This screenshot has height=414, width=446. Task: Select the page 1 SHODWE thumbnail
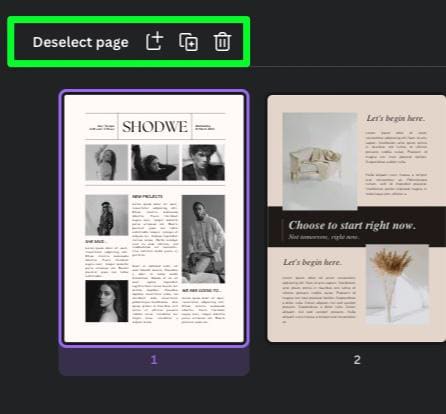click(154, 219)
